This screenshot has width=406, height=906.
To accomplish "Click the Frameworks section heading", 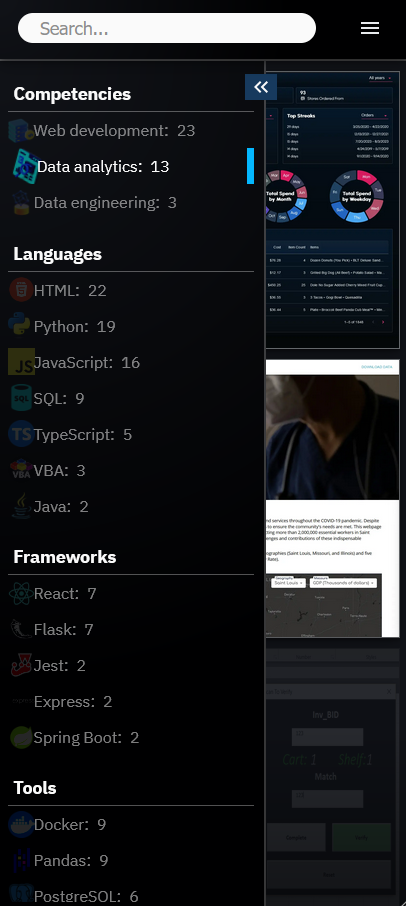I will pos(65,556).
